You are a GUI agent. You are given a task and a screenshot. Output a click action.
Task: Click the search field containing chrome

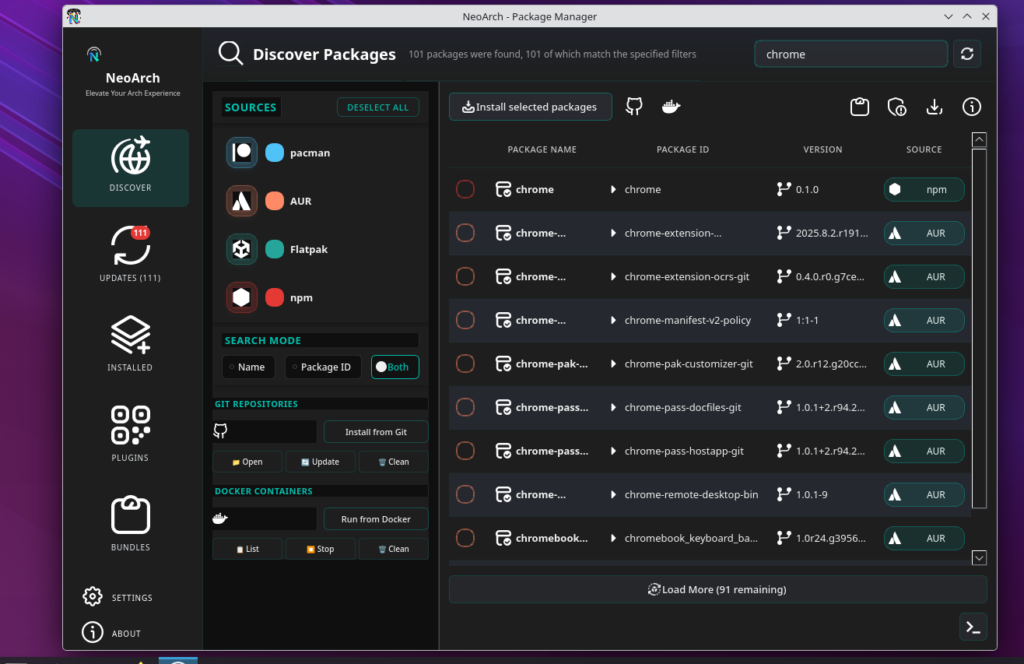850,54
